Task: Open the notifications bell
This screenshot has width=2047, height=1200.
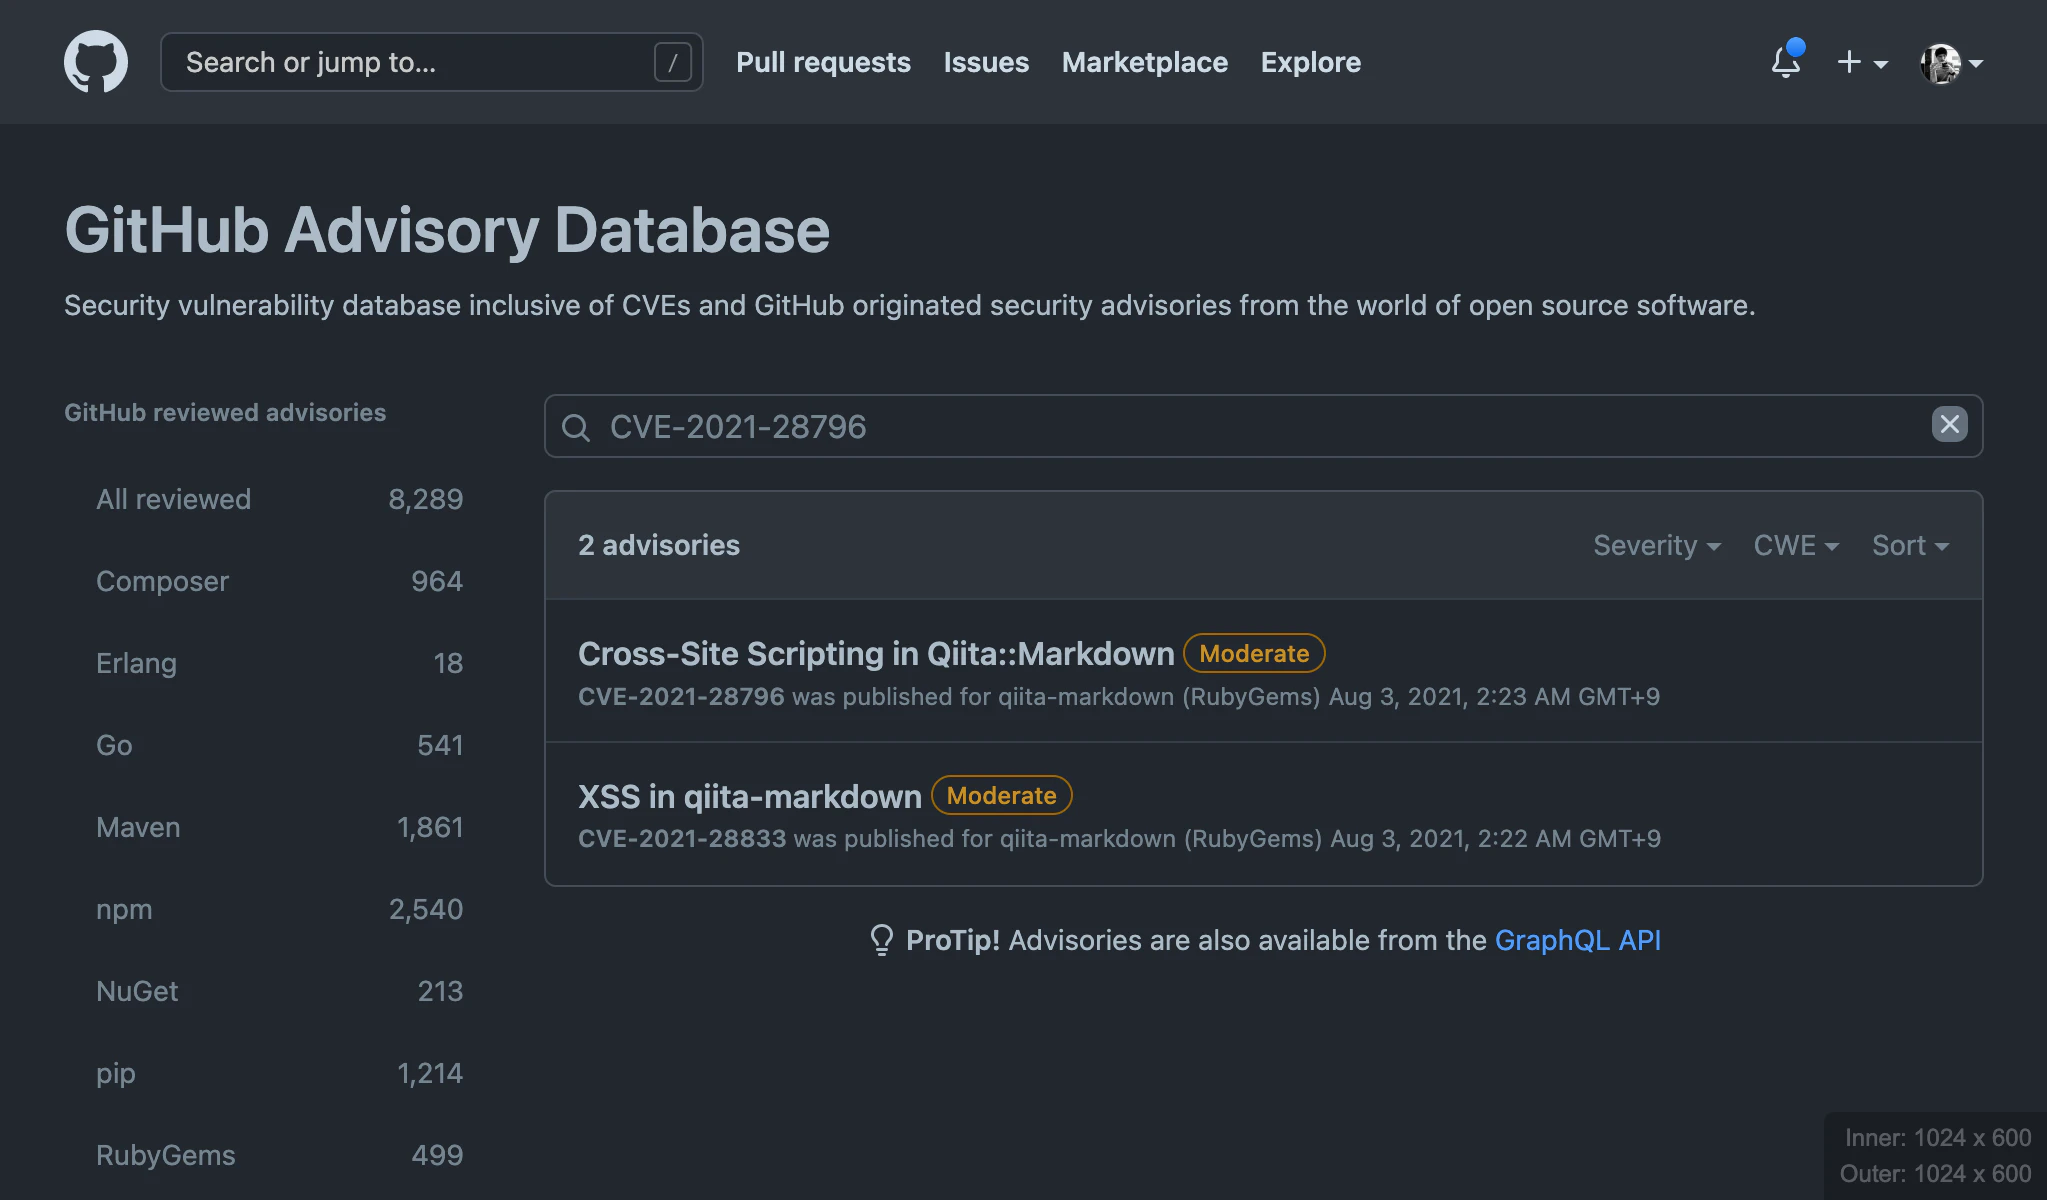Action: tap(1786, 62)
